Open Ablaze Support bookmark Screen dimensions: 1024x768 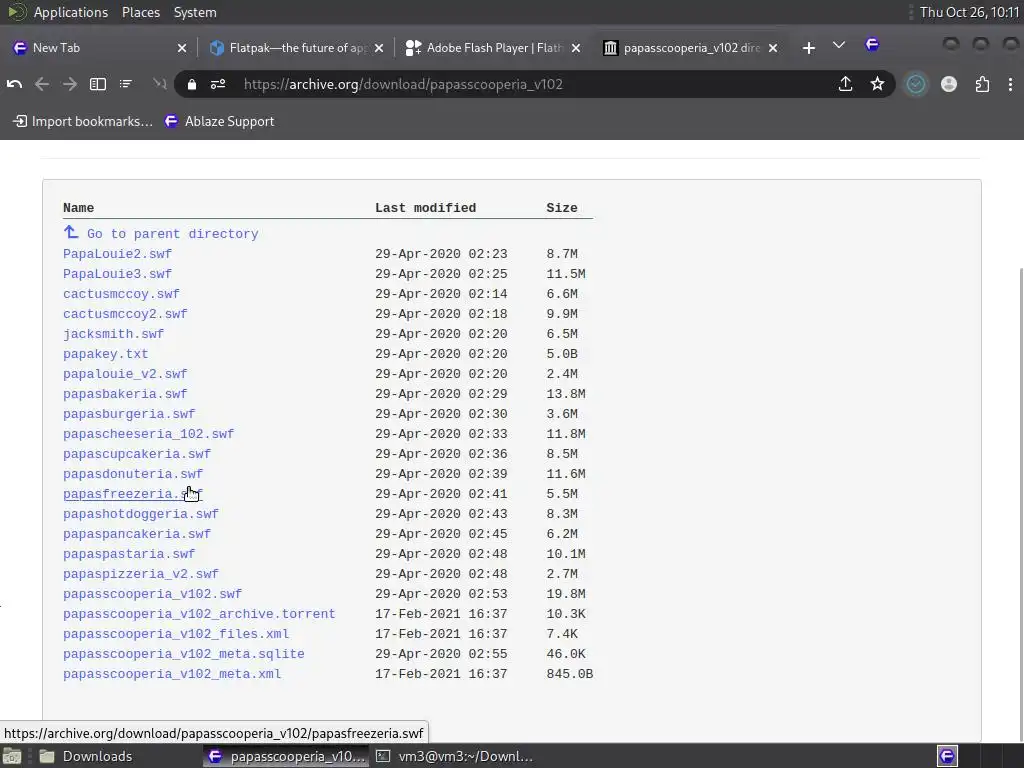(x=219, y=121)
